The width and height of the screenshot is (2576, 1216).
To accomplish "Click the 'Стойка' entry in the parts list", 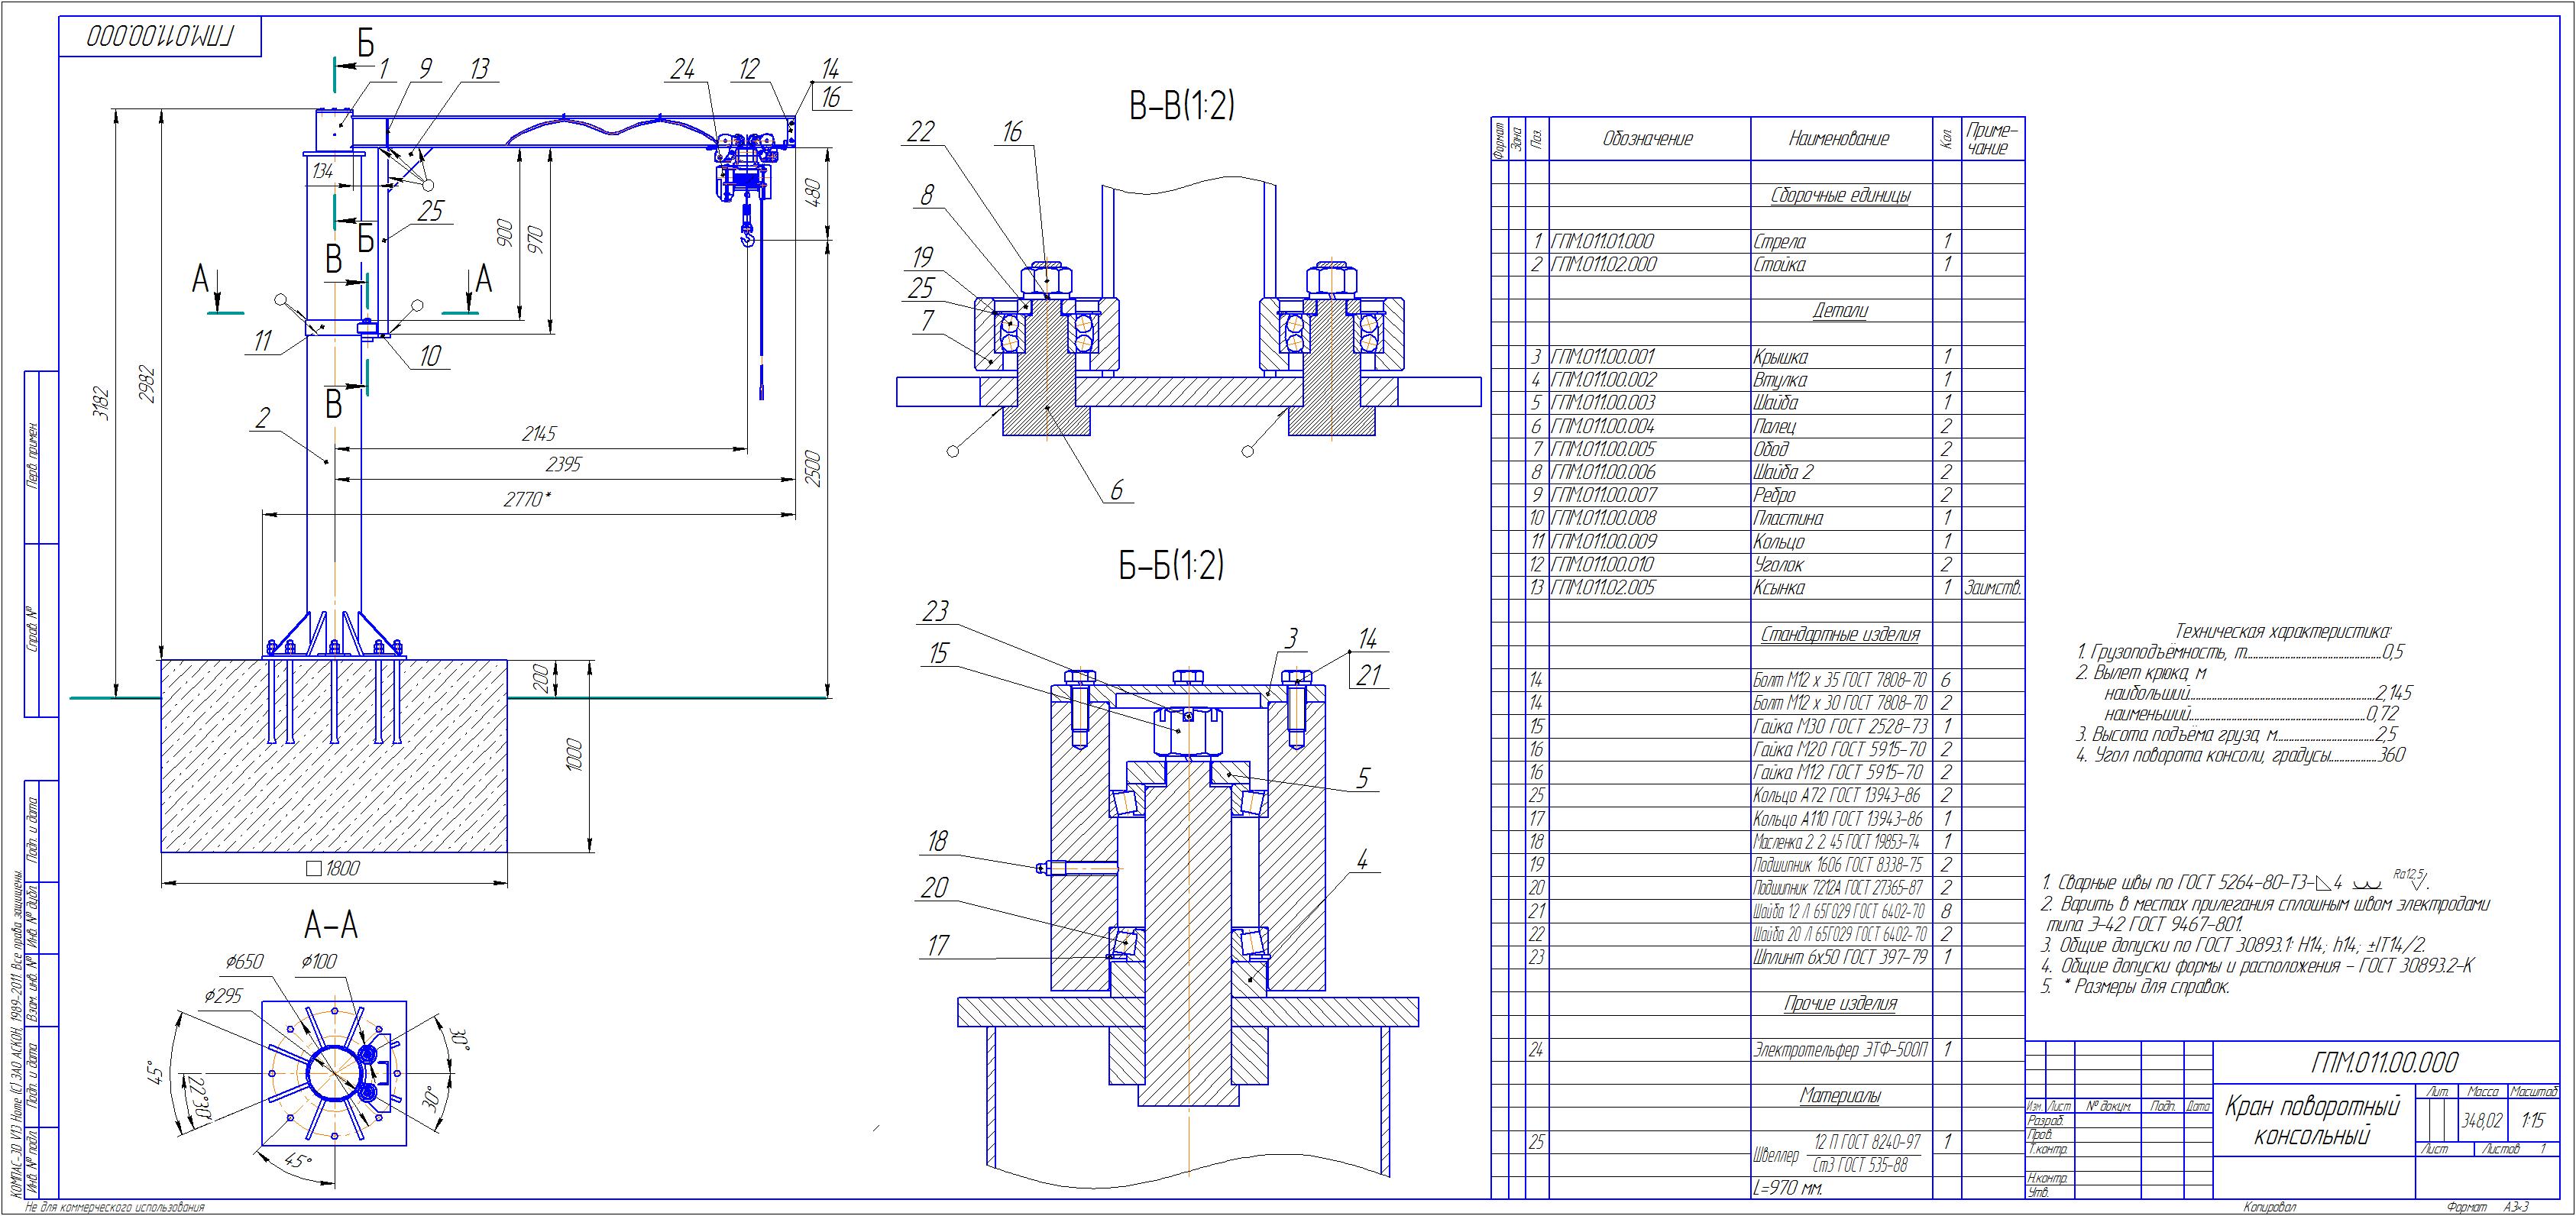I will [1780, 265].
